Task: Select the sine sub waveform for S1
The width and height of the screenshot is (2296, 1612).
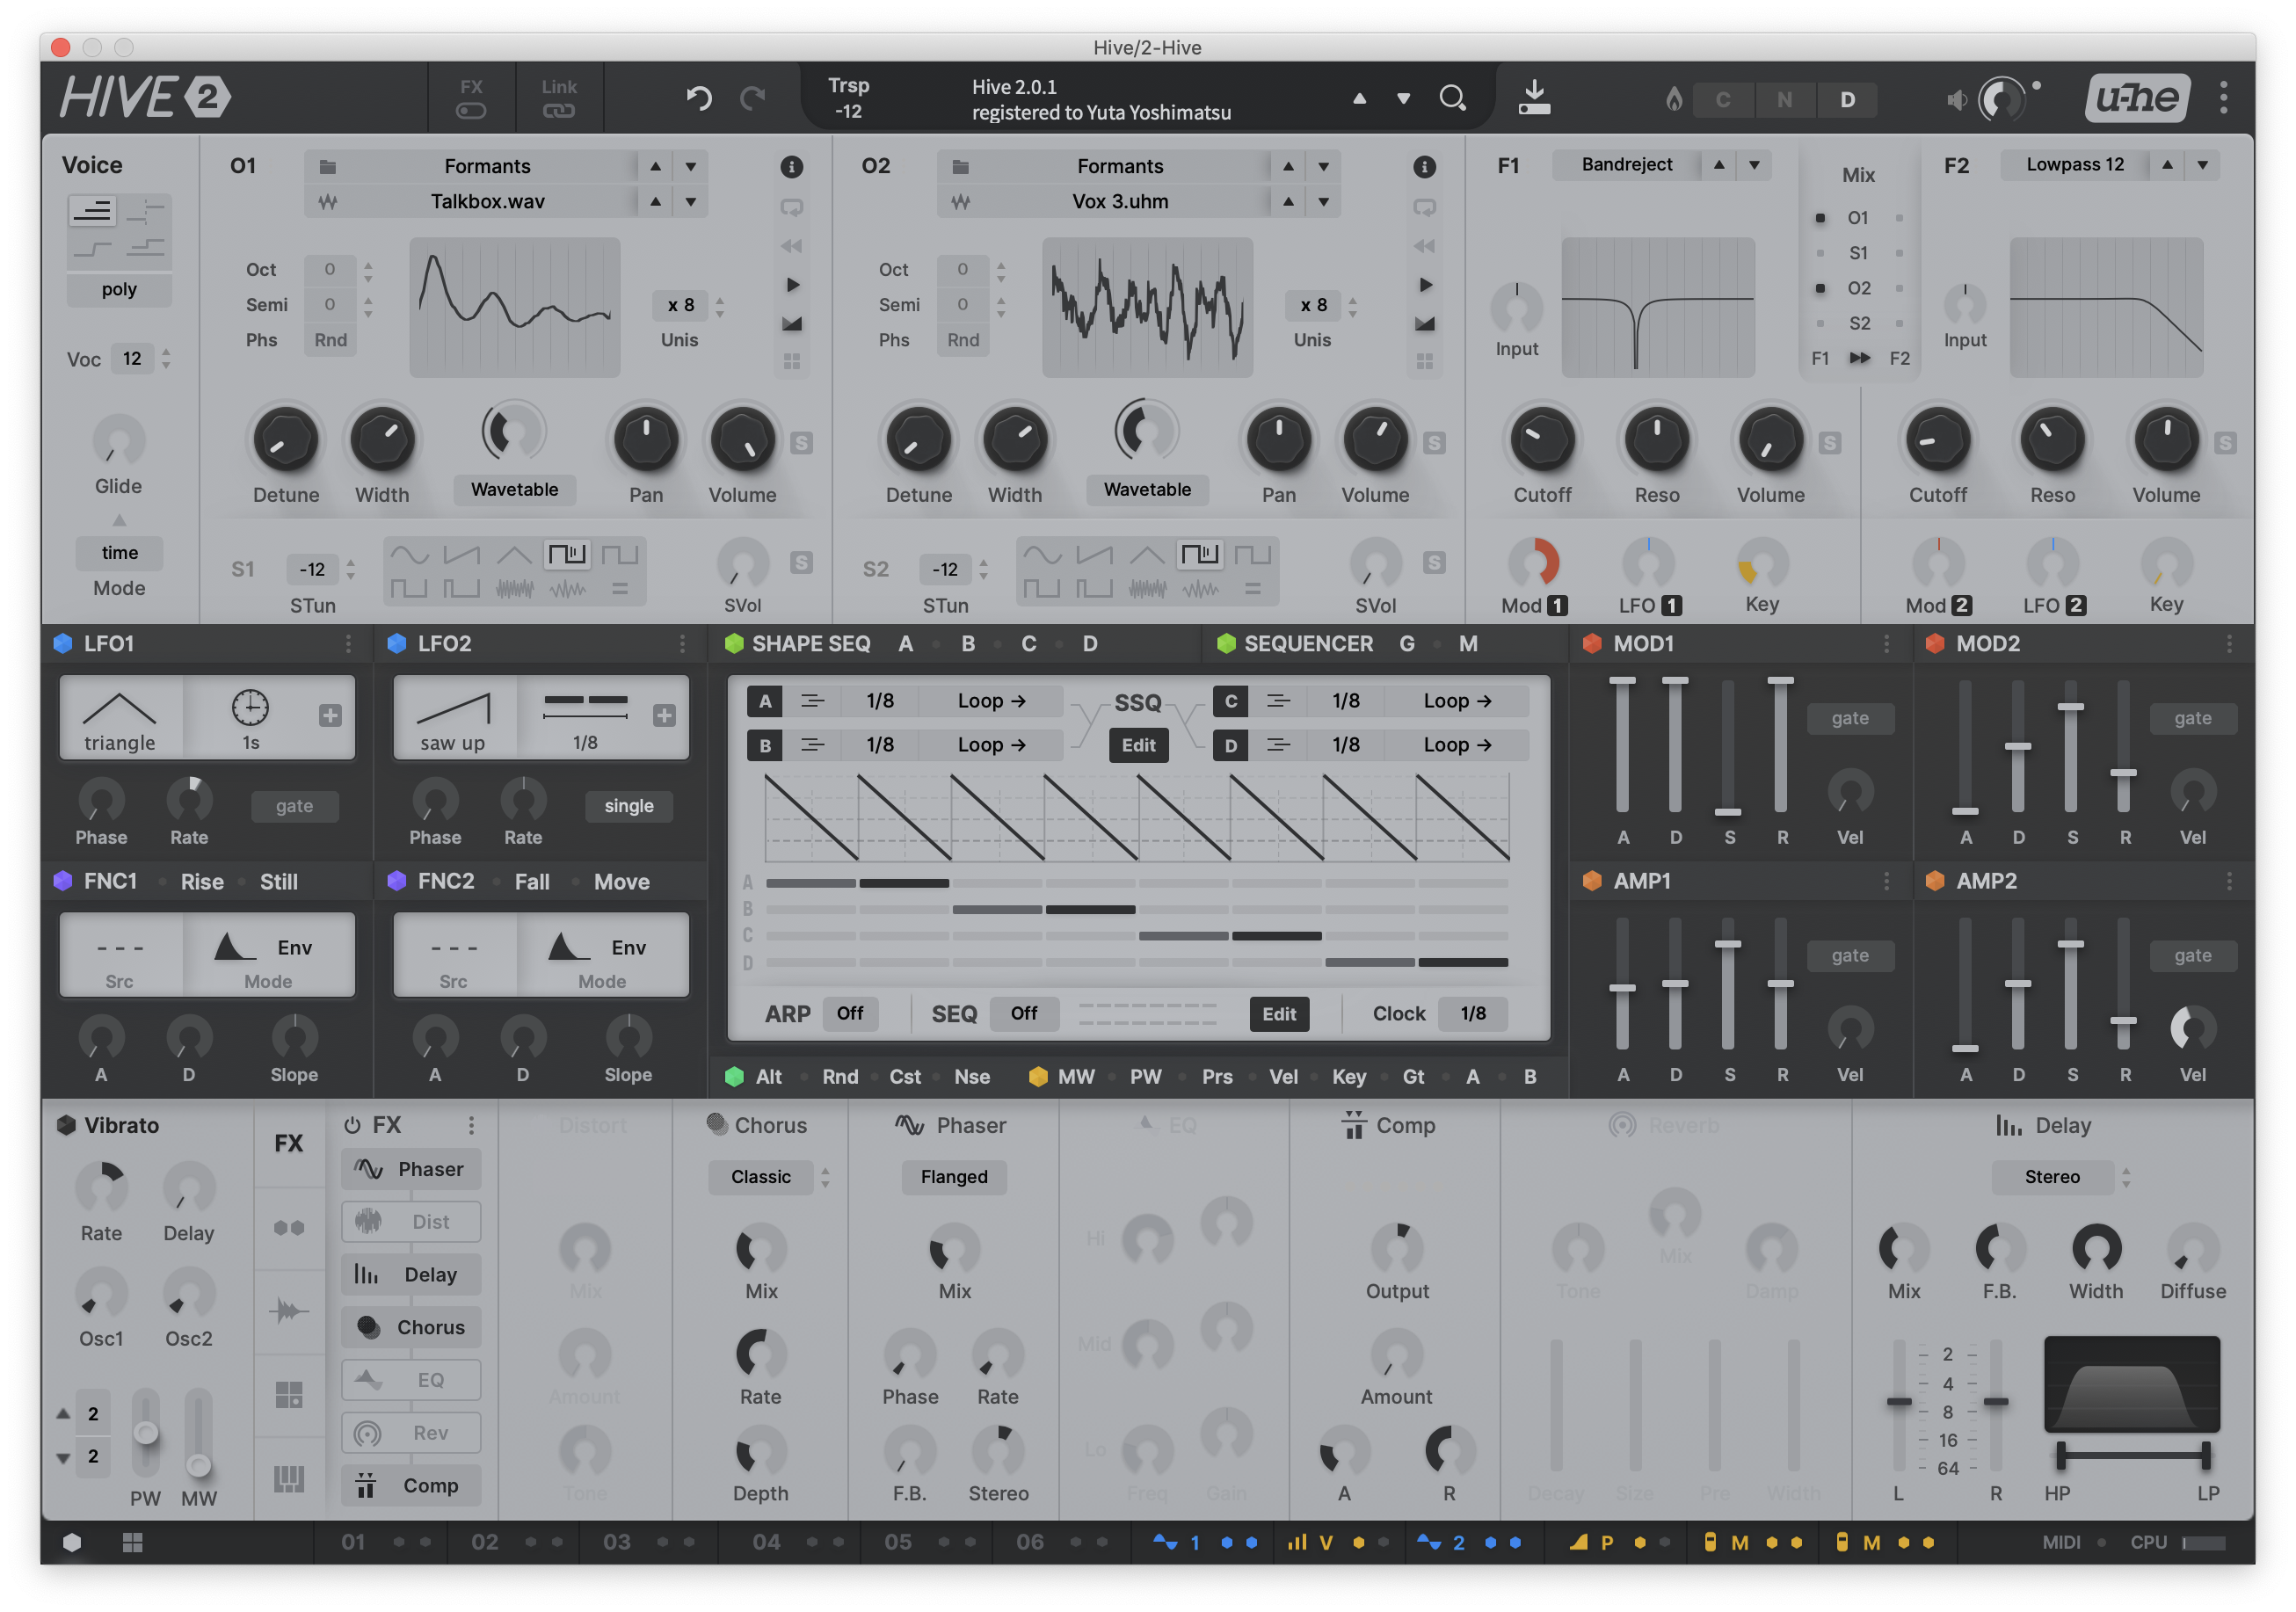Action: (x=410, y=555)
